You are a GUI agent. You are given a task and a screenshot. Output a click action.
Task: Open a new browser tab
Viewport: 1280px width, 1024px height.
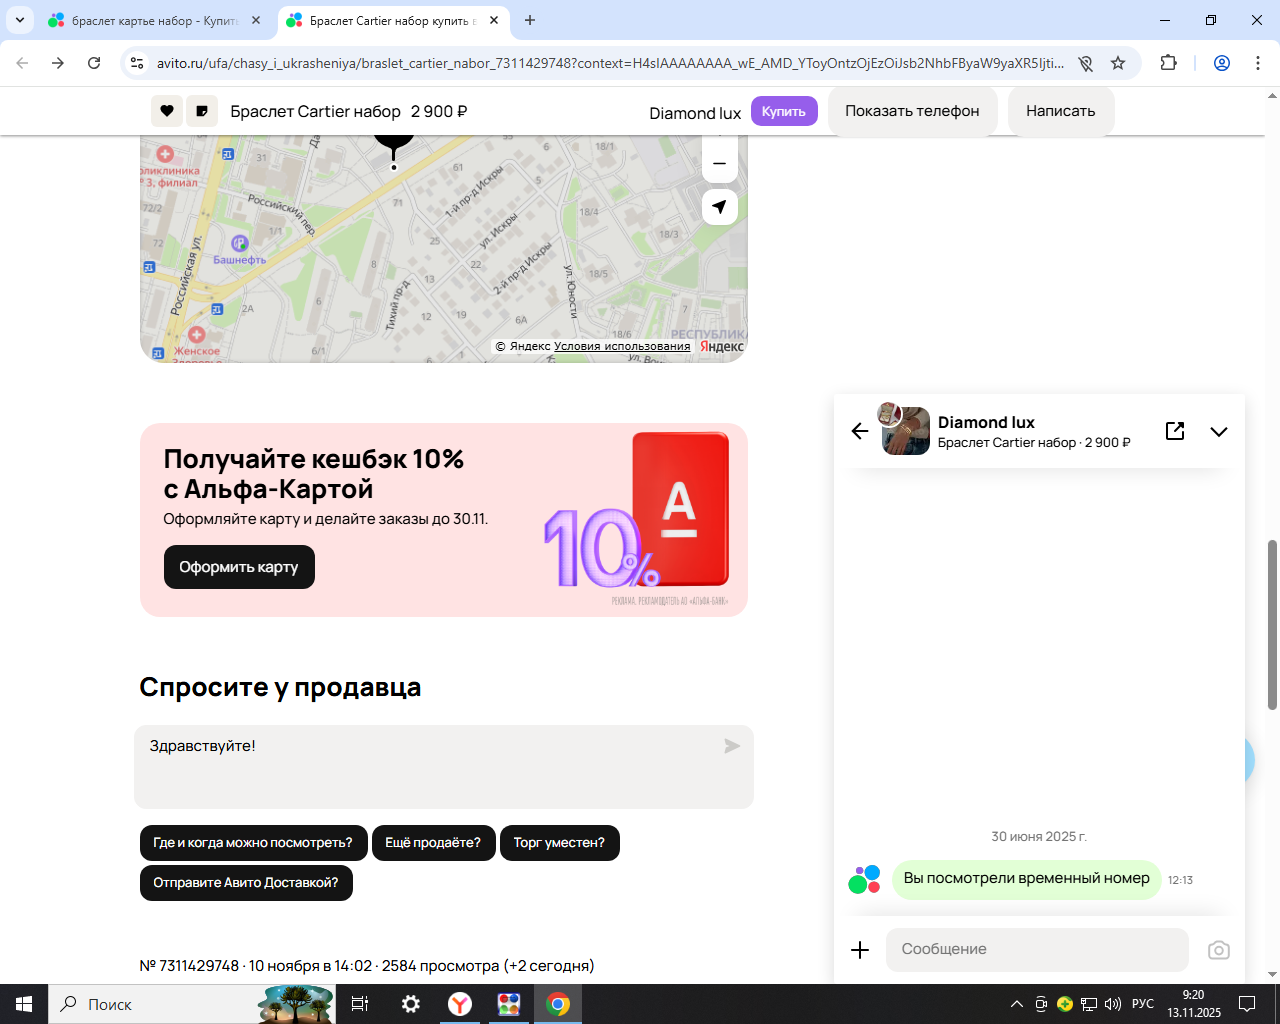(530, 20)
